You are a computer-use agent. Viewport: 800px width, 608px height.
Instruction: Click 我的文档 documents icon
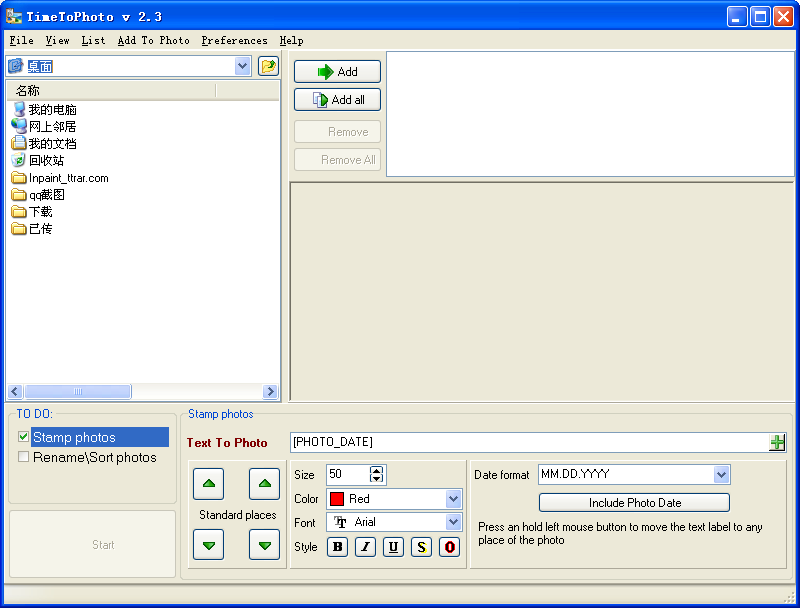[x=19, y=143]
